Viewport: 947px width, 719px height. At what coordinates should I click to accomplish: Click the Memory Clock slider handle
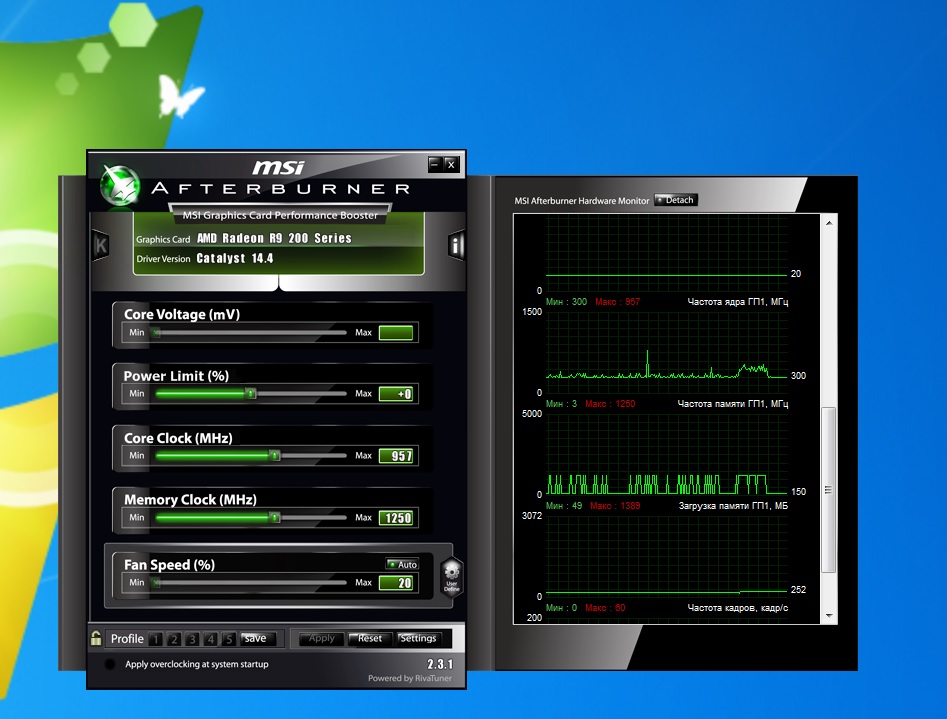(x=275, y=518)
